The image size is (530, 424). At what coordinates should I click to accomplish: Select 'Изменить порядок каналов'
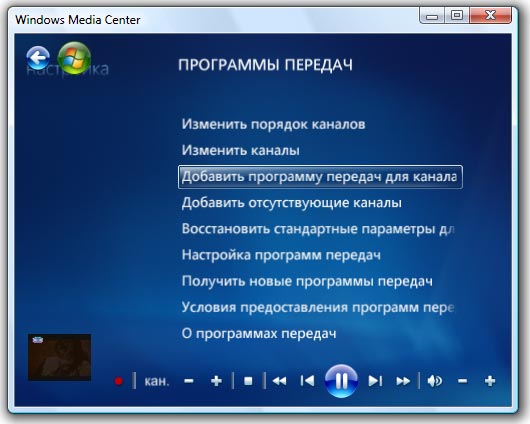[x=273, y=124]
